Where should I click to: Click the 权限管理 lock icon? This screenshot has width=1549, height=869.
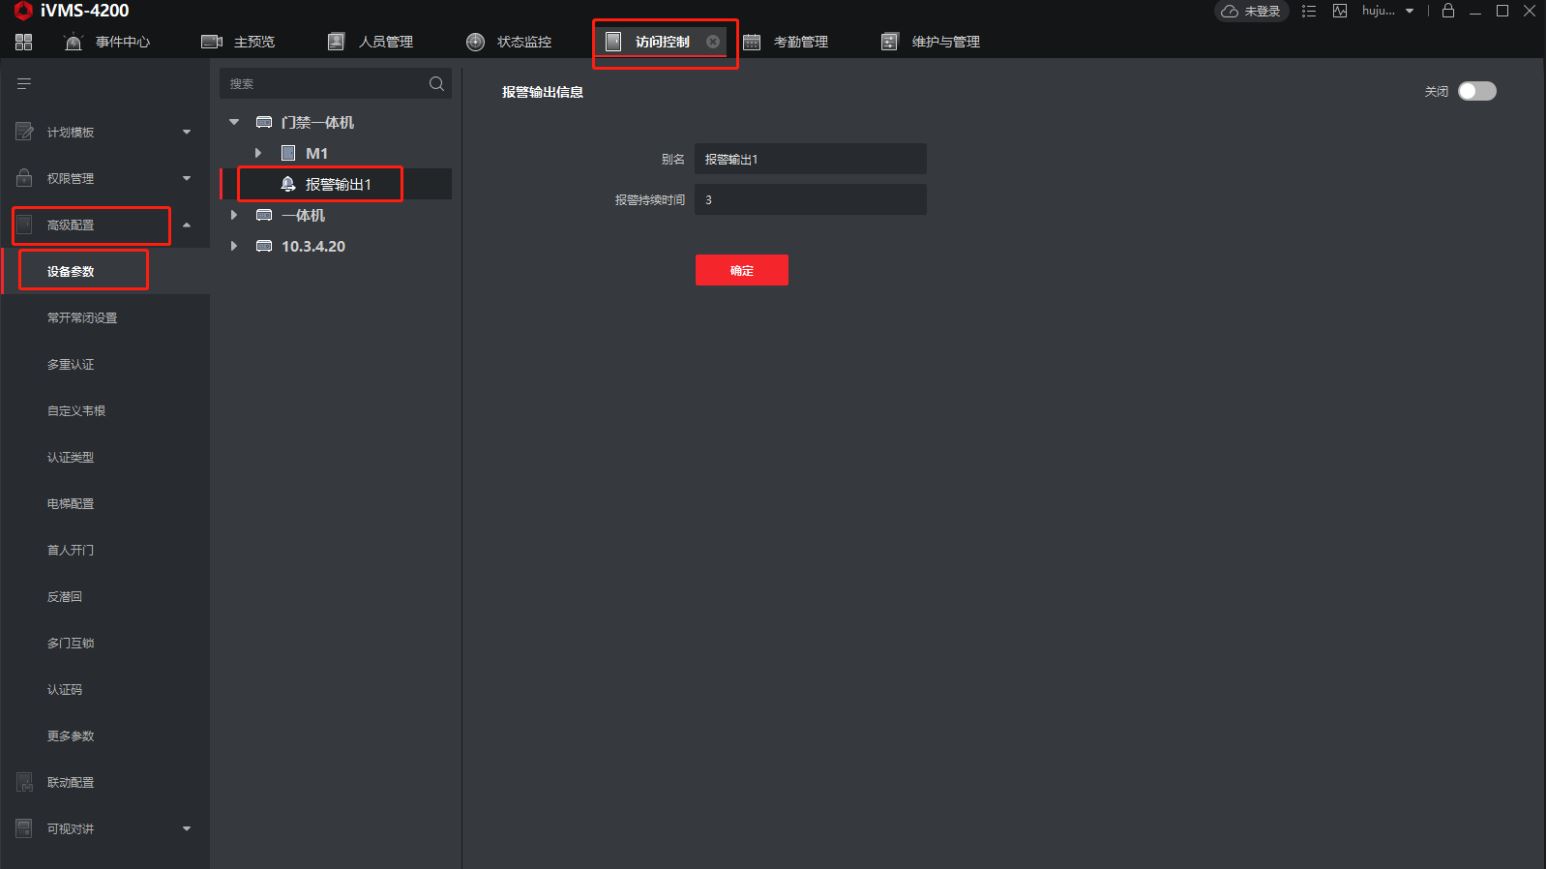24,178
